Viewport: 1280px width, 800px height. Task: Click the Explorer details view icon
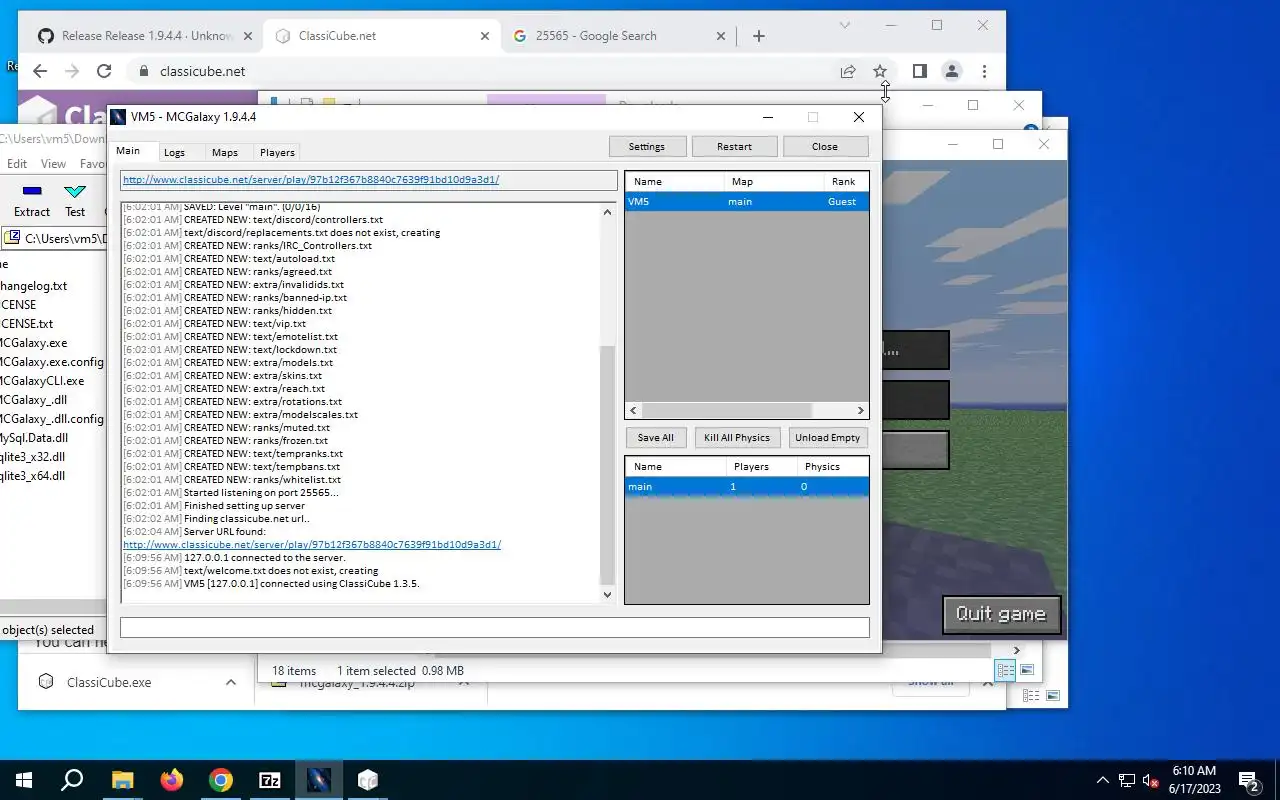(x=1007, y=670)
